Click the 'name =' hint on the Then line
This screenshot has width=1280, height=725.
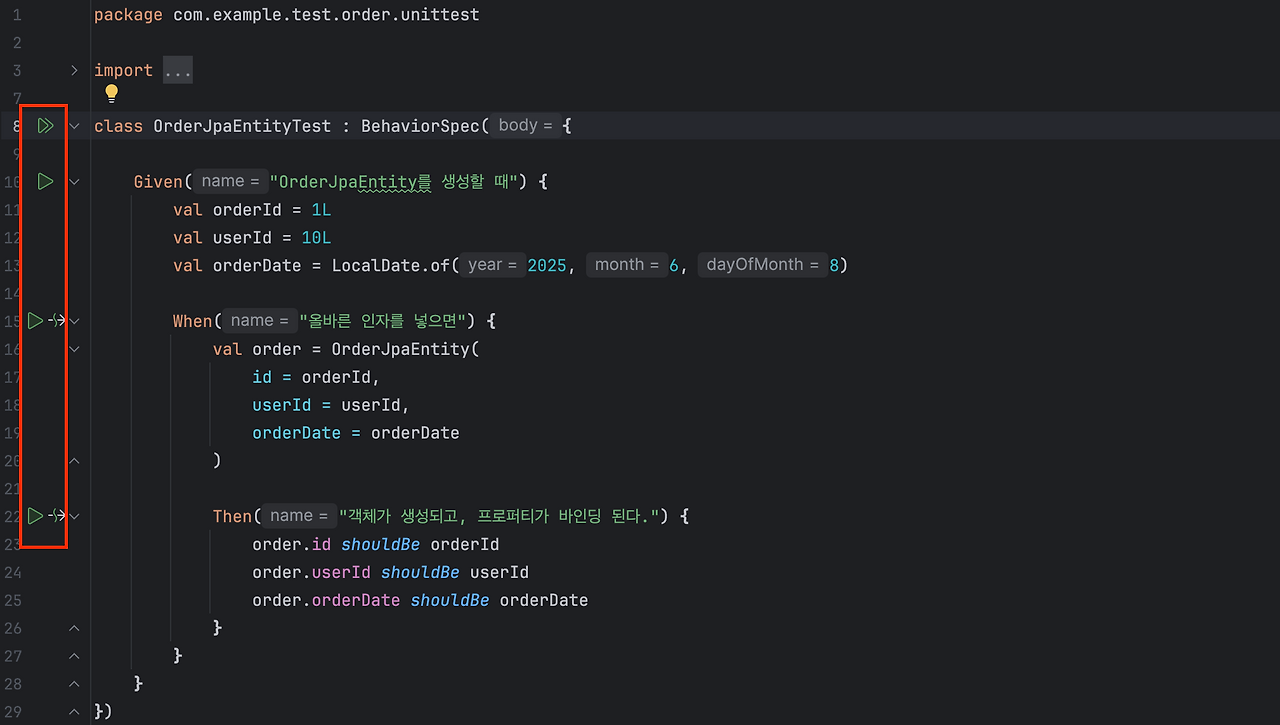(x=300, y=516)
